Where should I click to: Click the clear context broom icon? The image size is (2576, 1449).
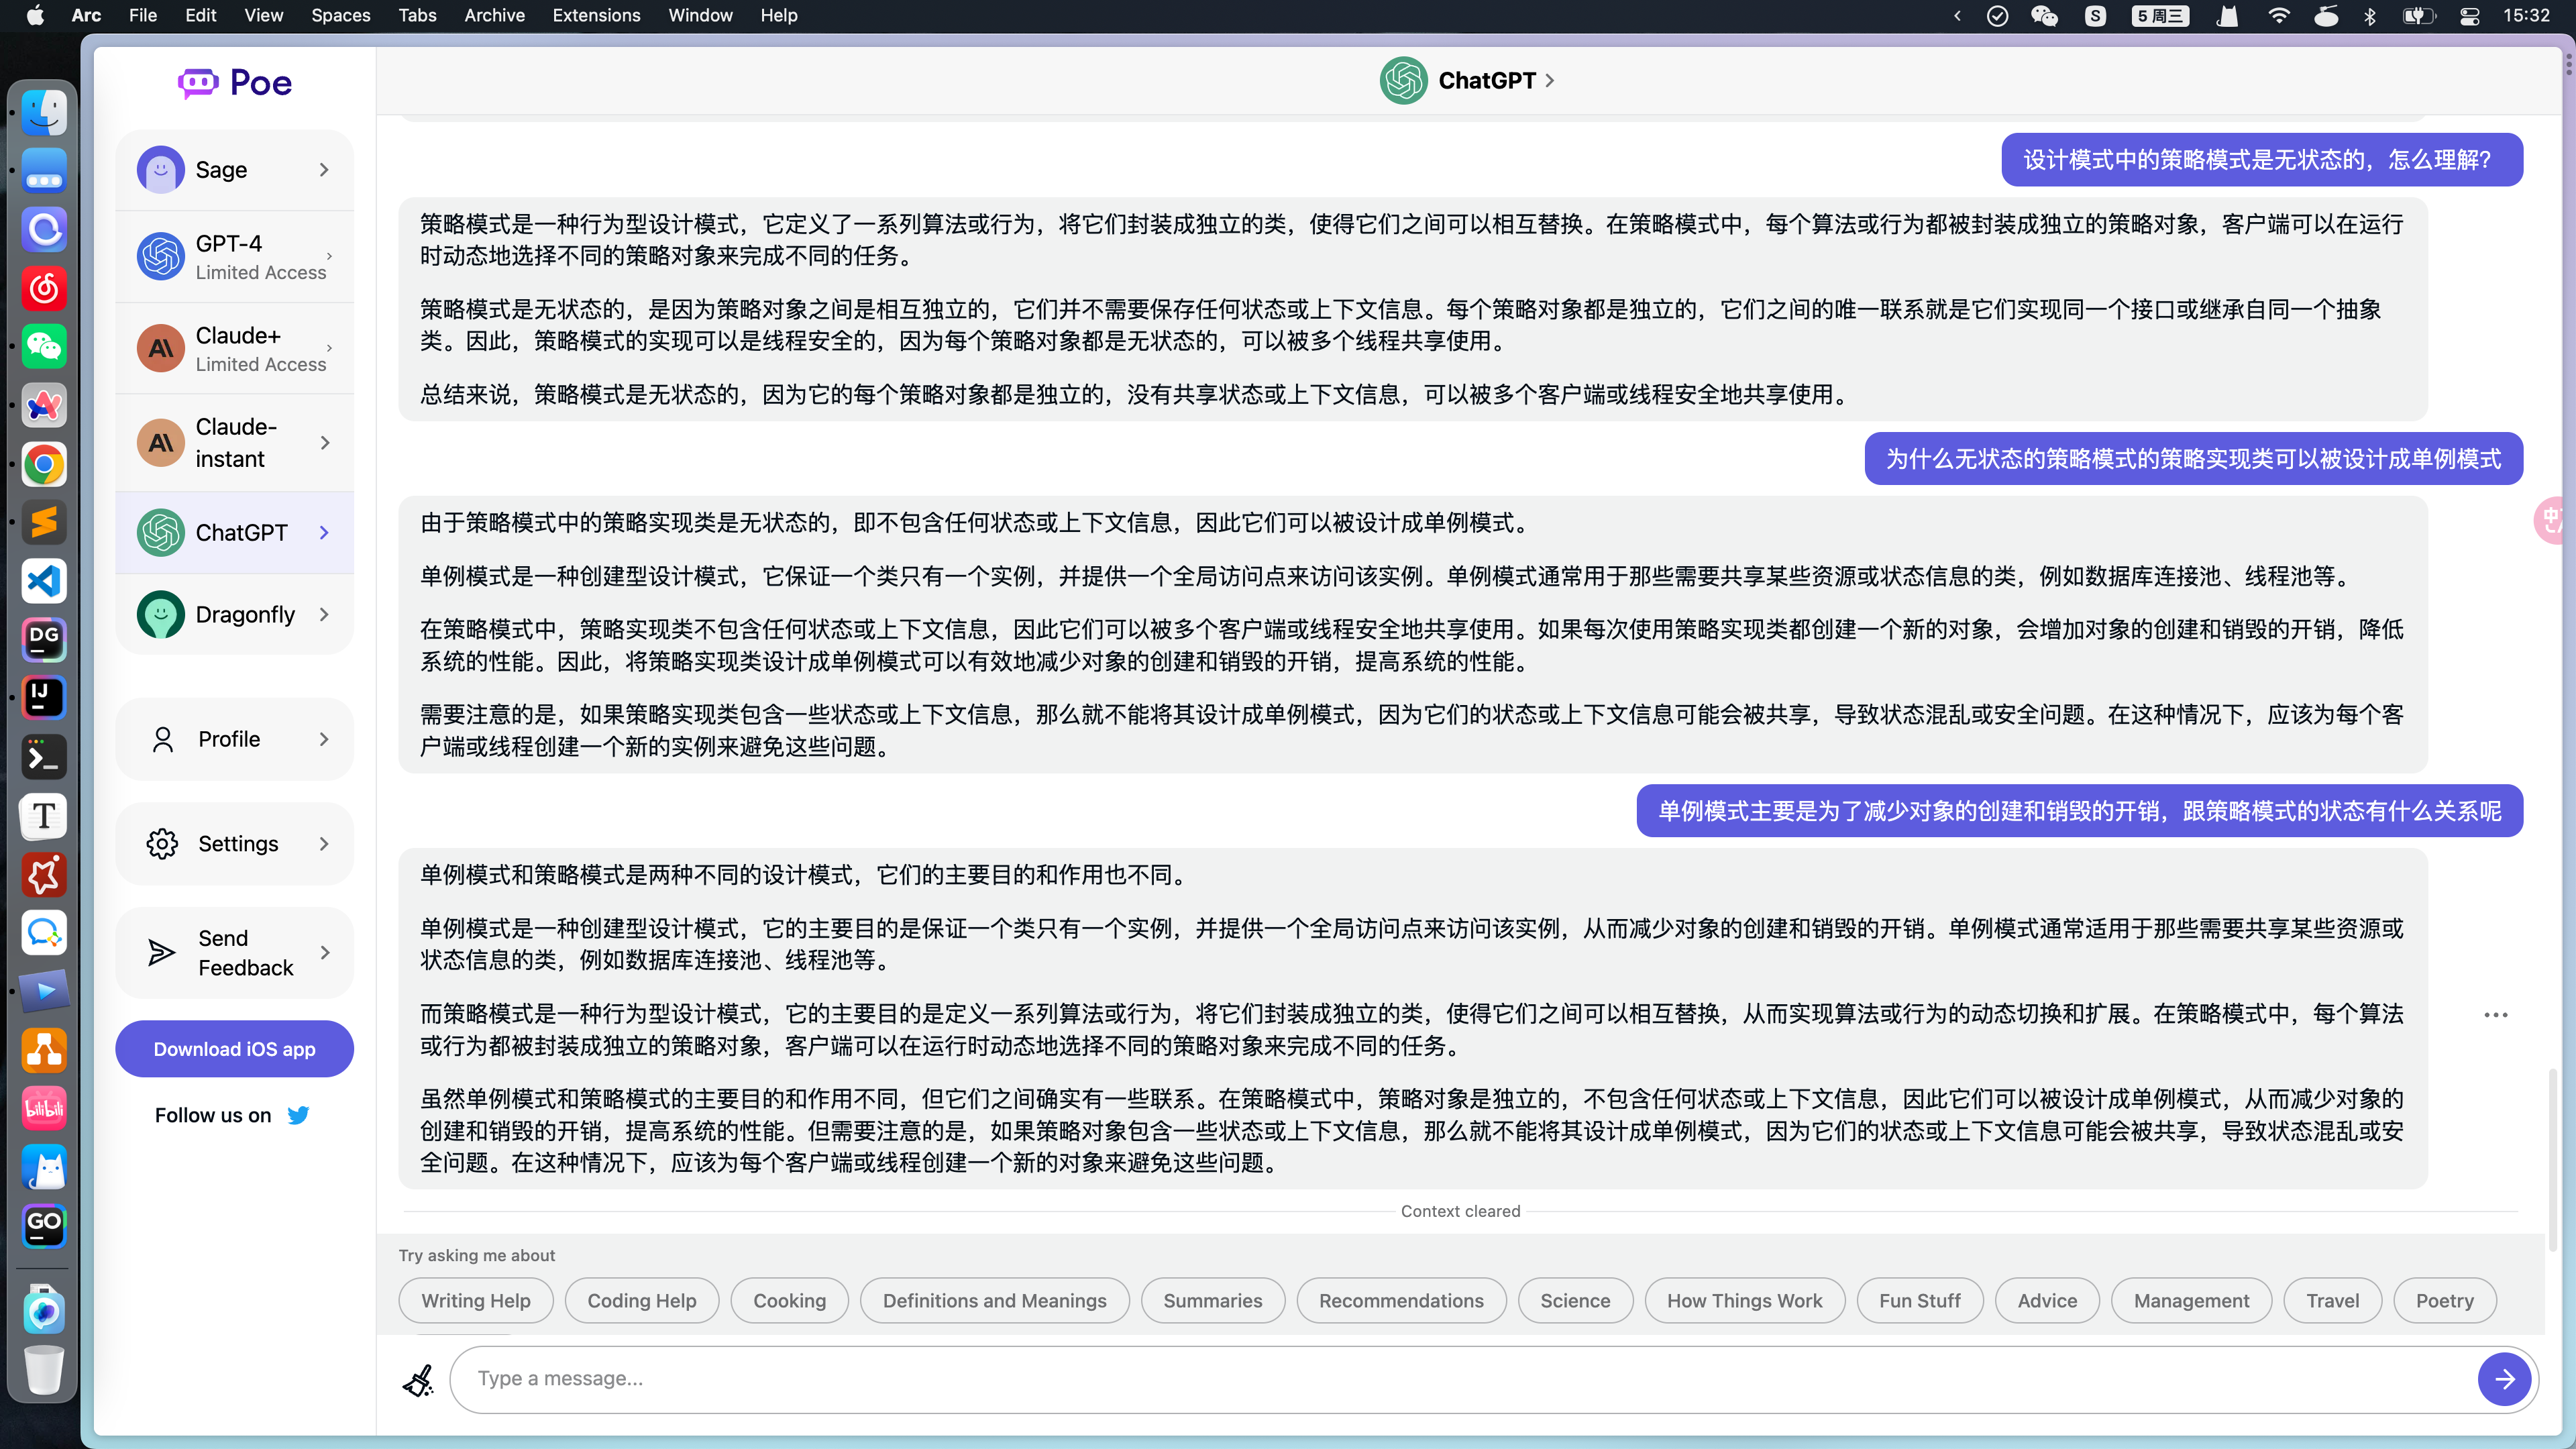418,1380
